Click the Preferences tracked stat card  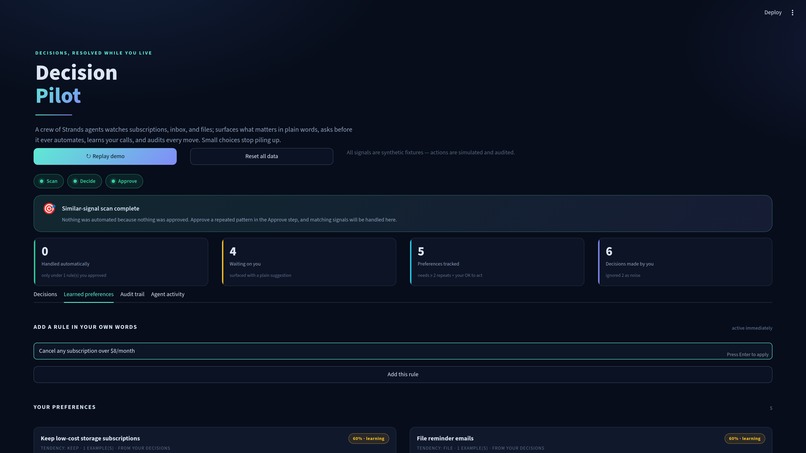pos(497,262)
